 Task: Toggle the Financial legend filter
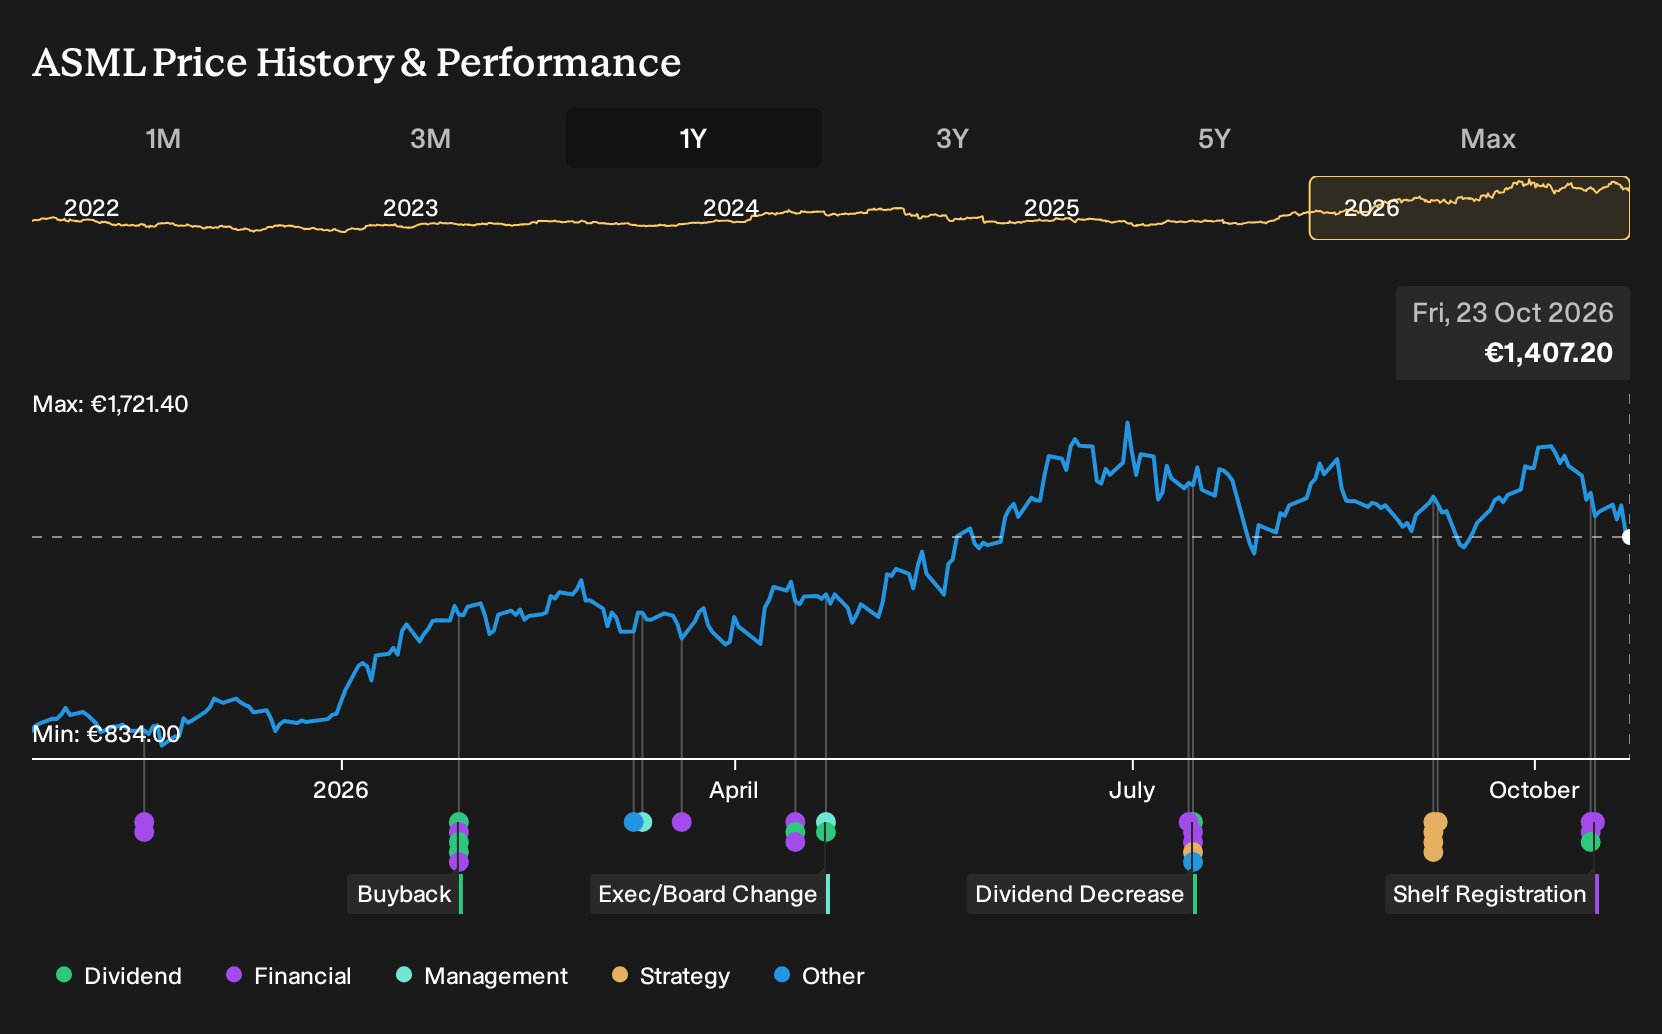(x=289, y=976)
